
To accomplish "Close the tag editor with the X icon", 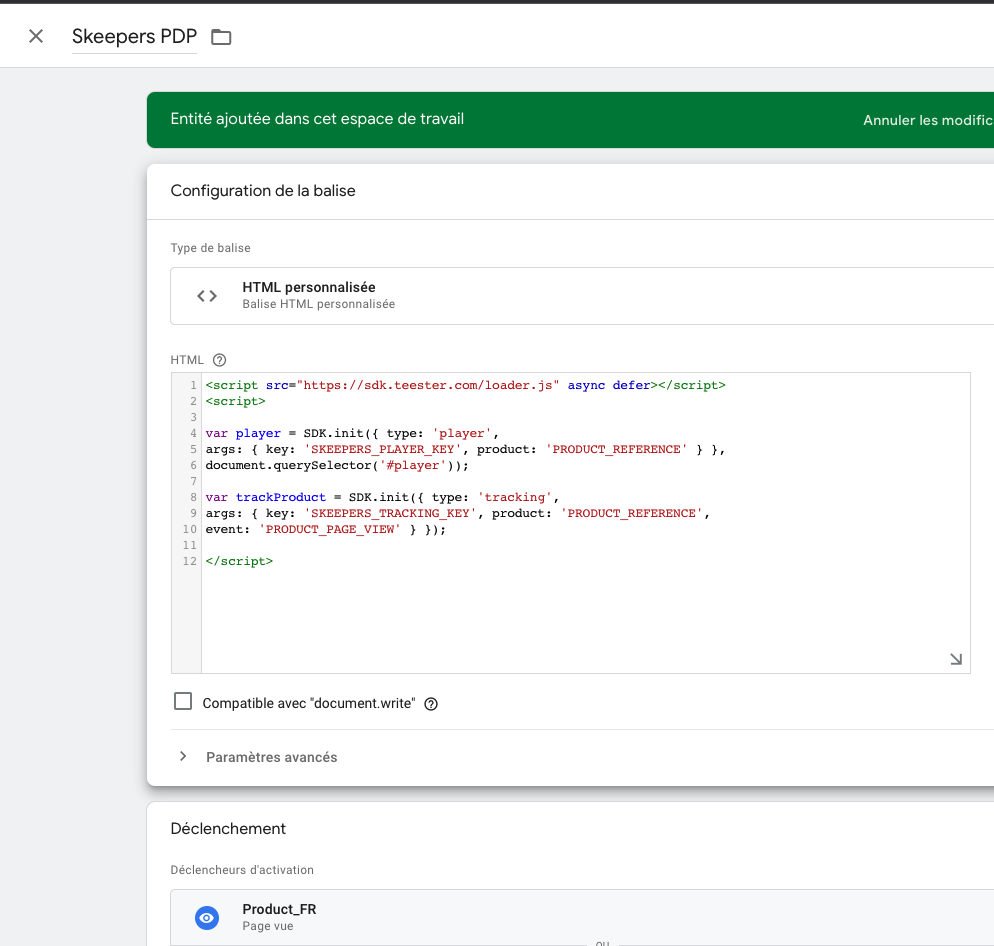I will [36, 37].
